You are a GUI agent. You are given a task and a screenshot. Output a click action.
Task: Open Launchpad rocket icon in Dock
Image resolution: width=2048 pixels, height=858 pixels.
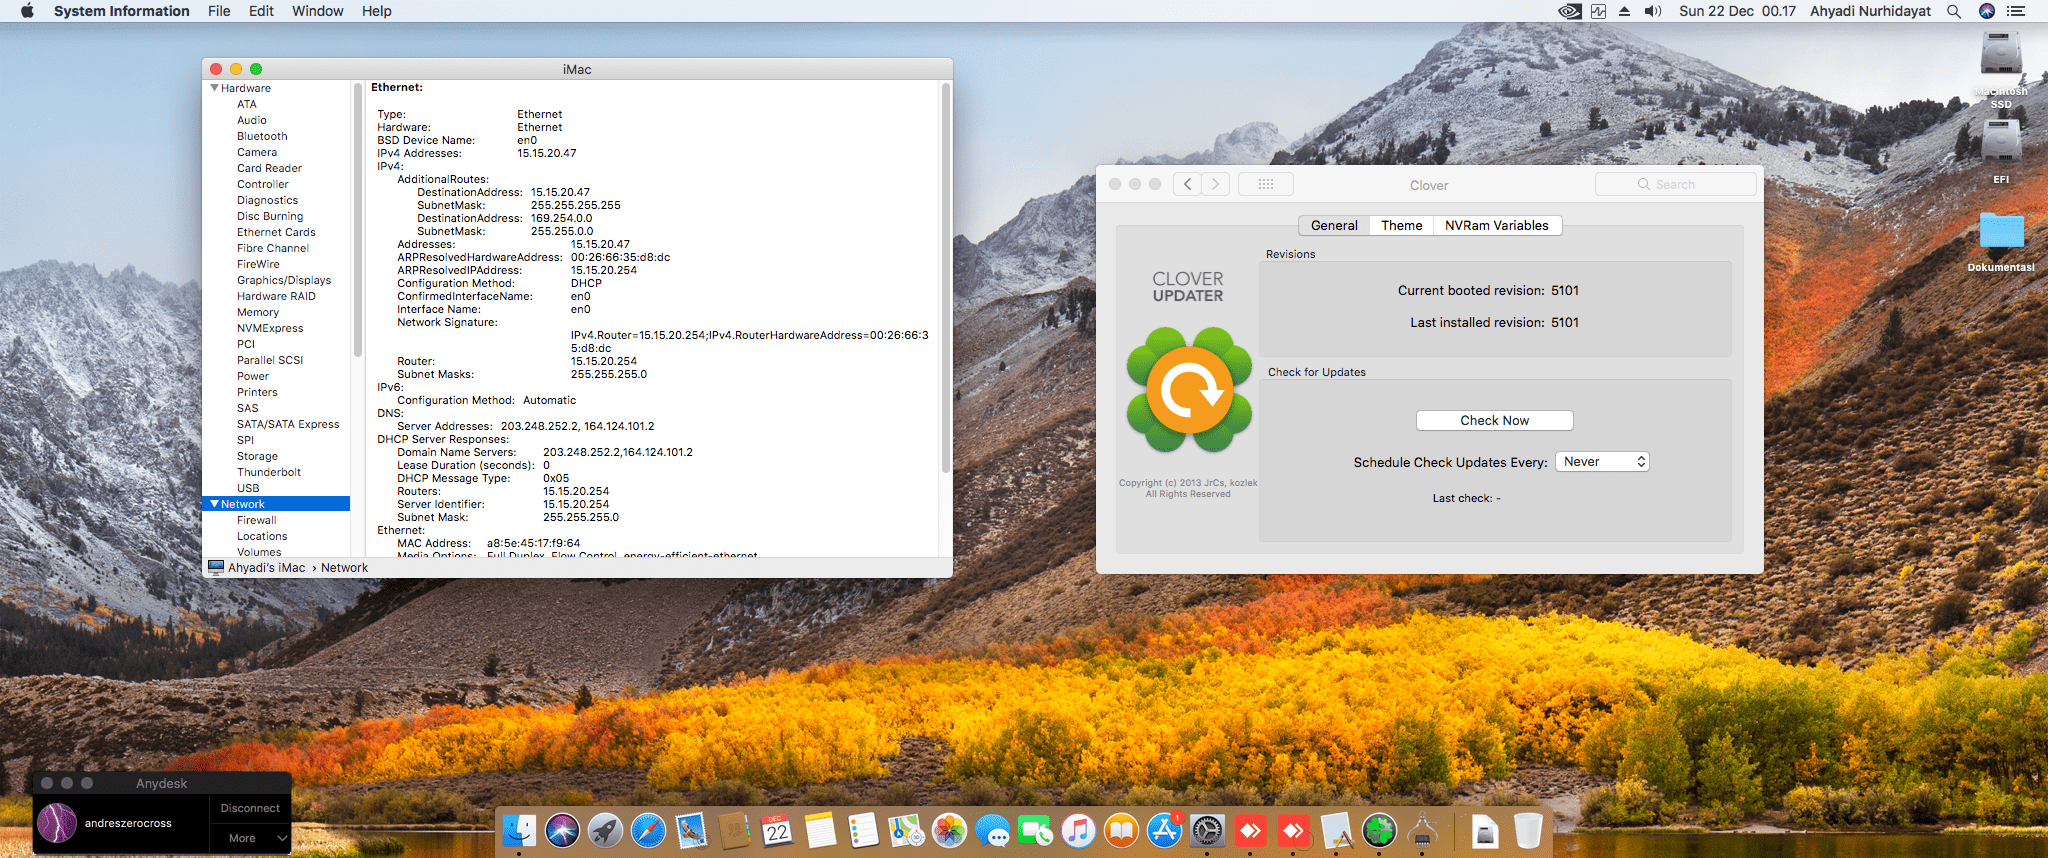tap(605, 830)
